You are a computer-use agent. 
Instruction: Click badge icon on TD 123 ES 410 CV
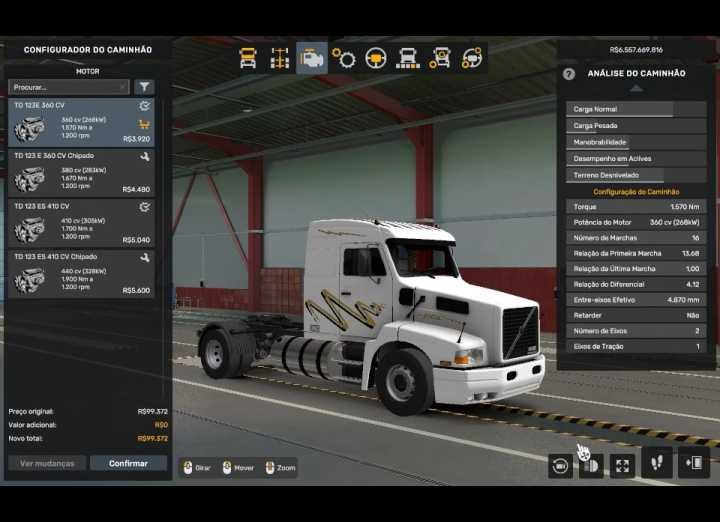point(145,207)
